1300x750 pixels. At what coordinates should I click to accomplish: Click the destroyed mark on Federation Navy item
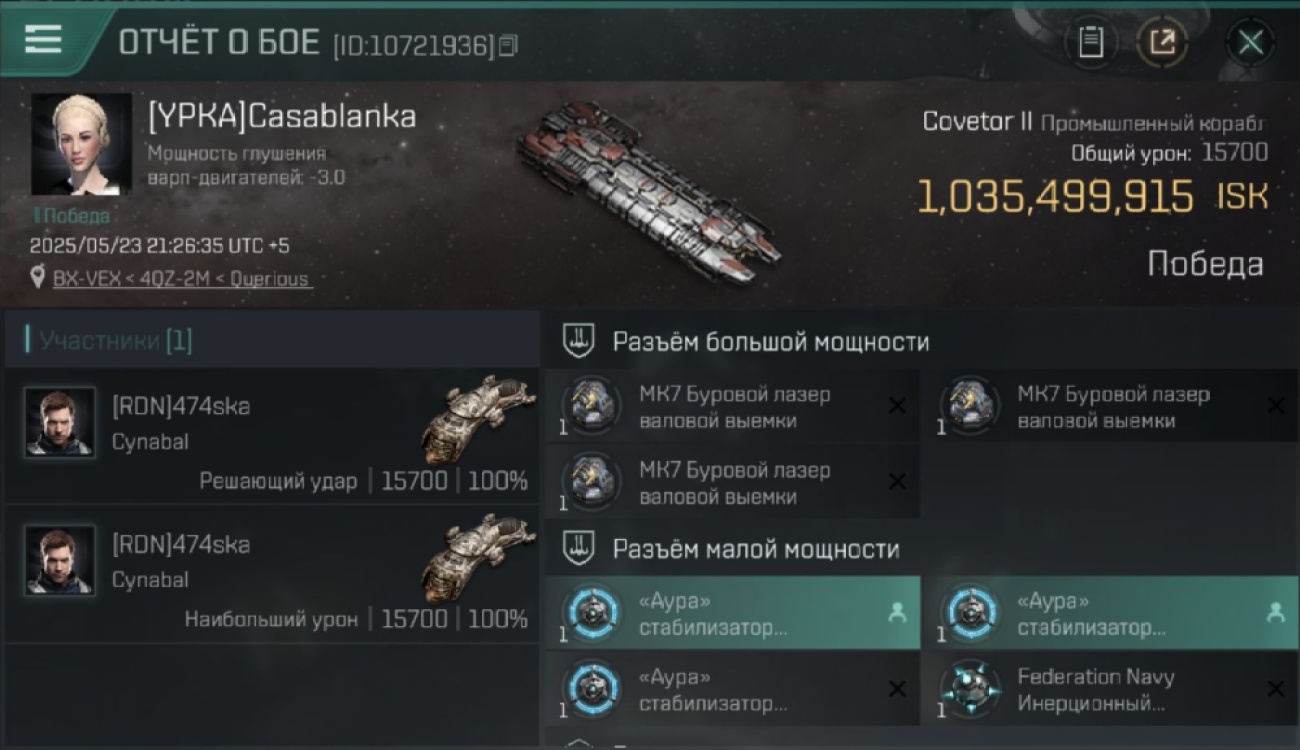coord(1275,688)
